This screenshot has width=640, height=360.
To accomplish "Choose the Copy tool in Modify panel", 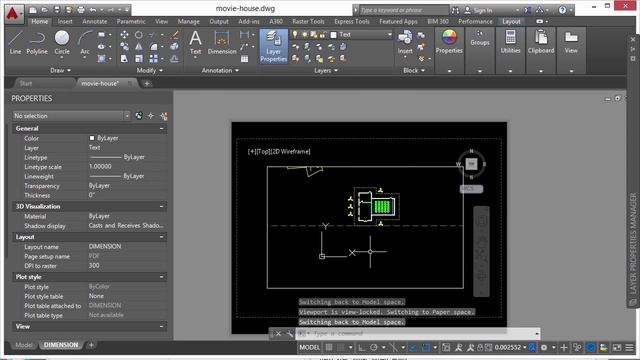I will point(124,47).
